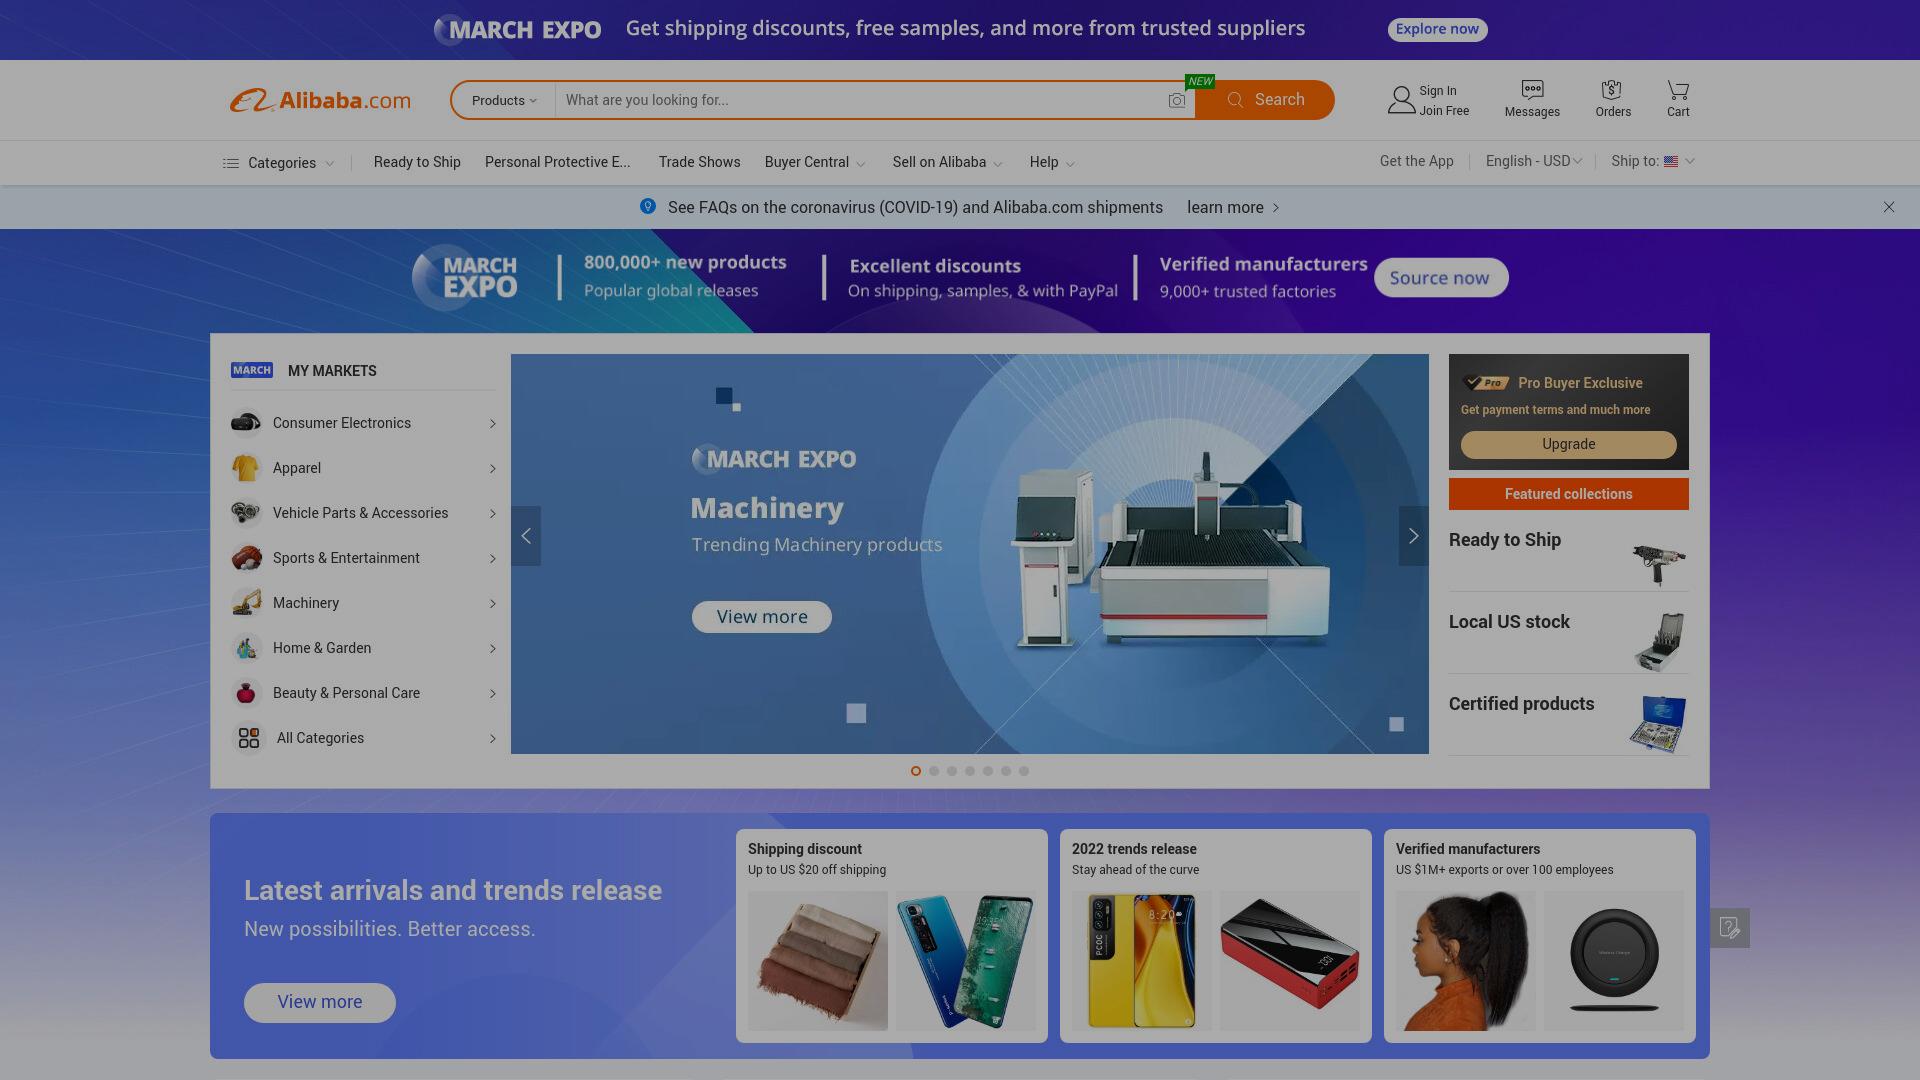Click the Categories list icon
This screenshot has width=1920, height=1080.
(230, 163)
